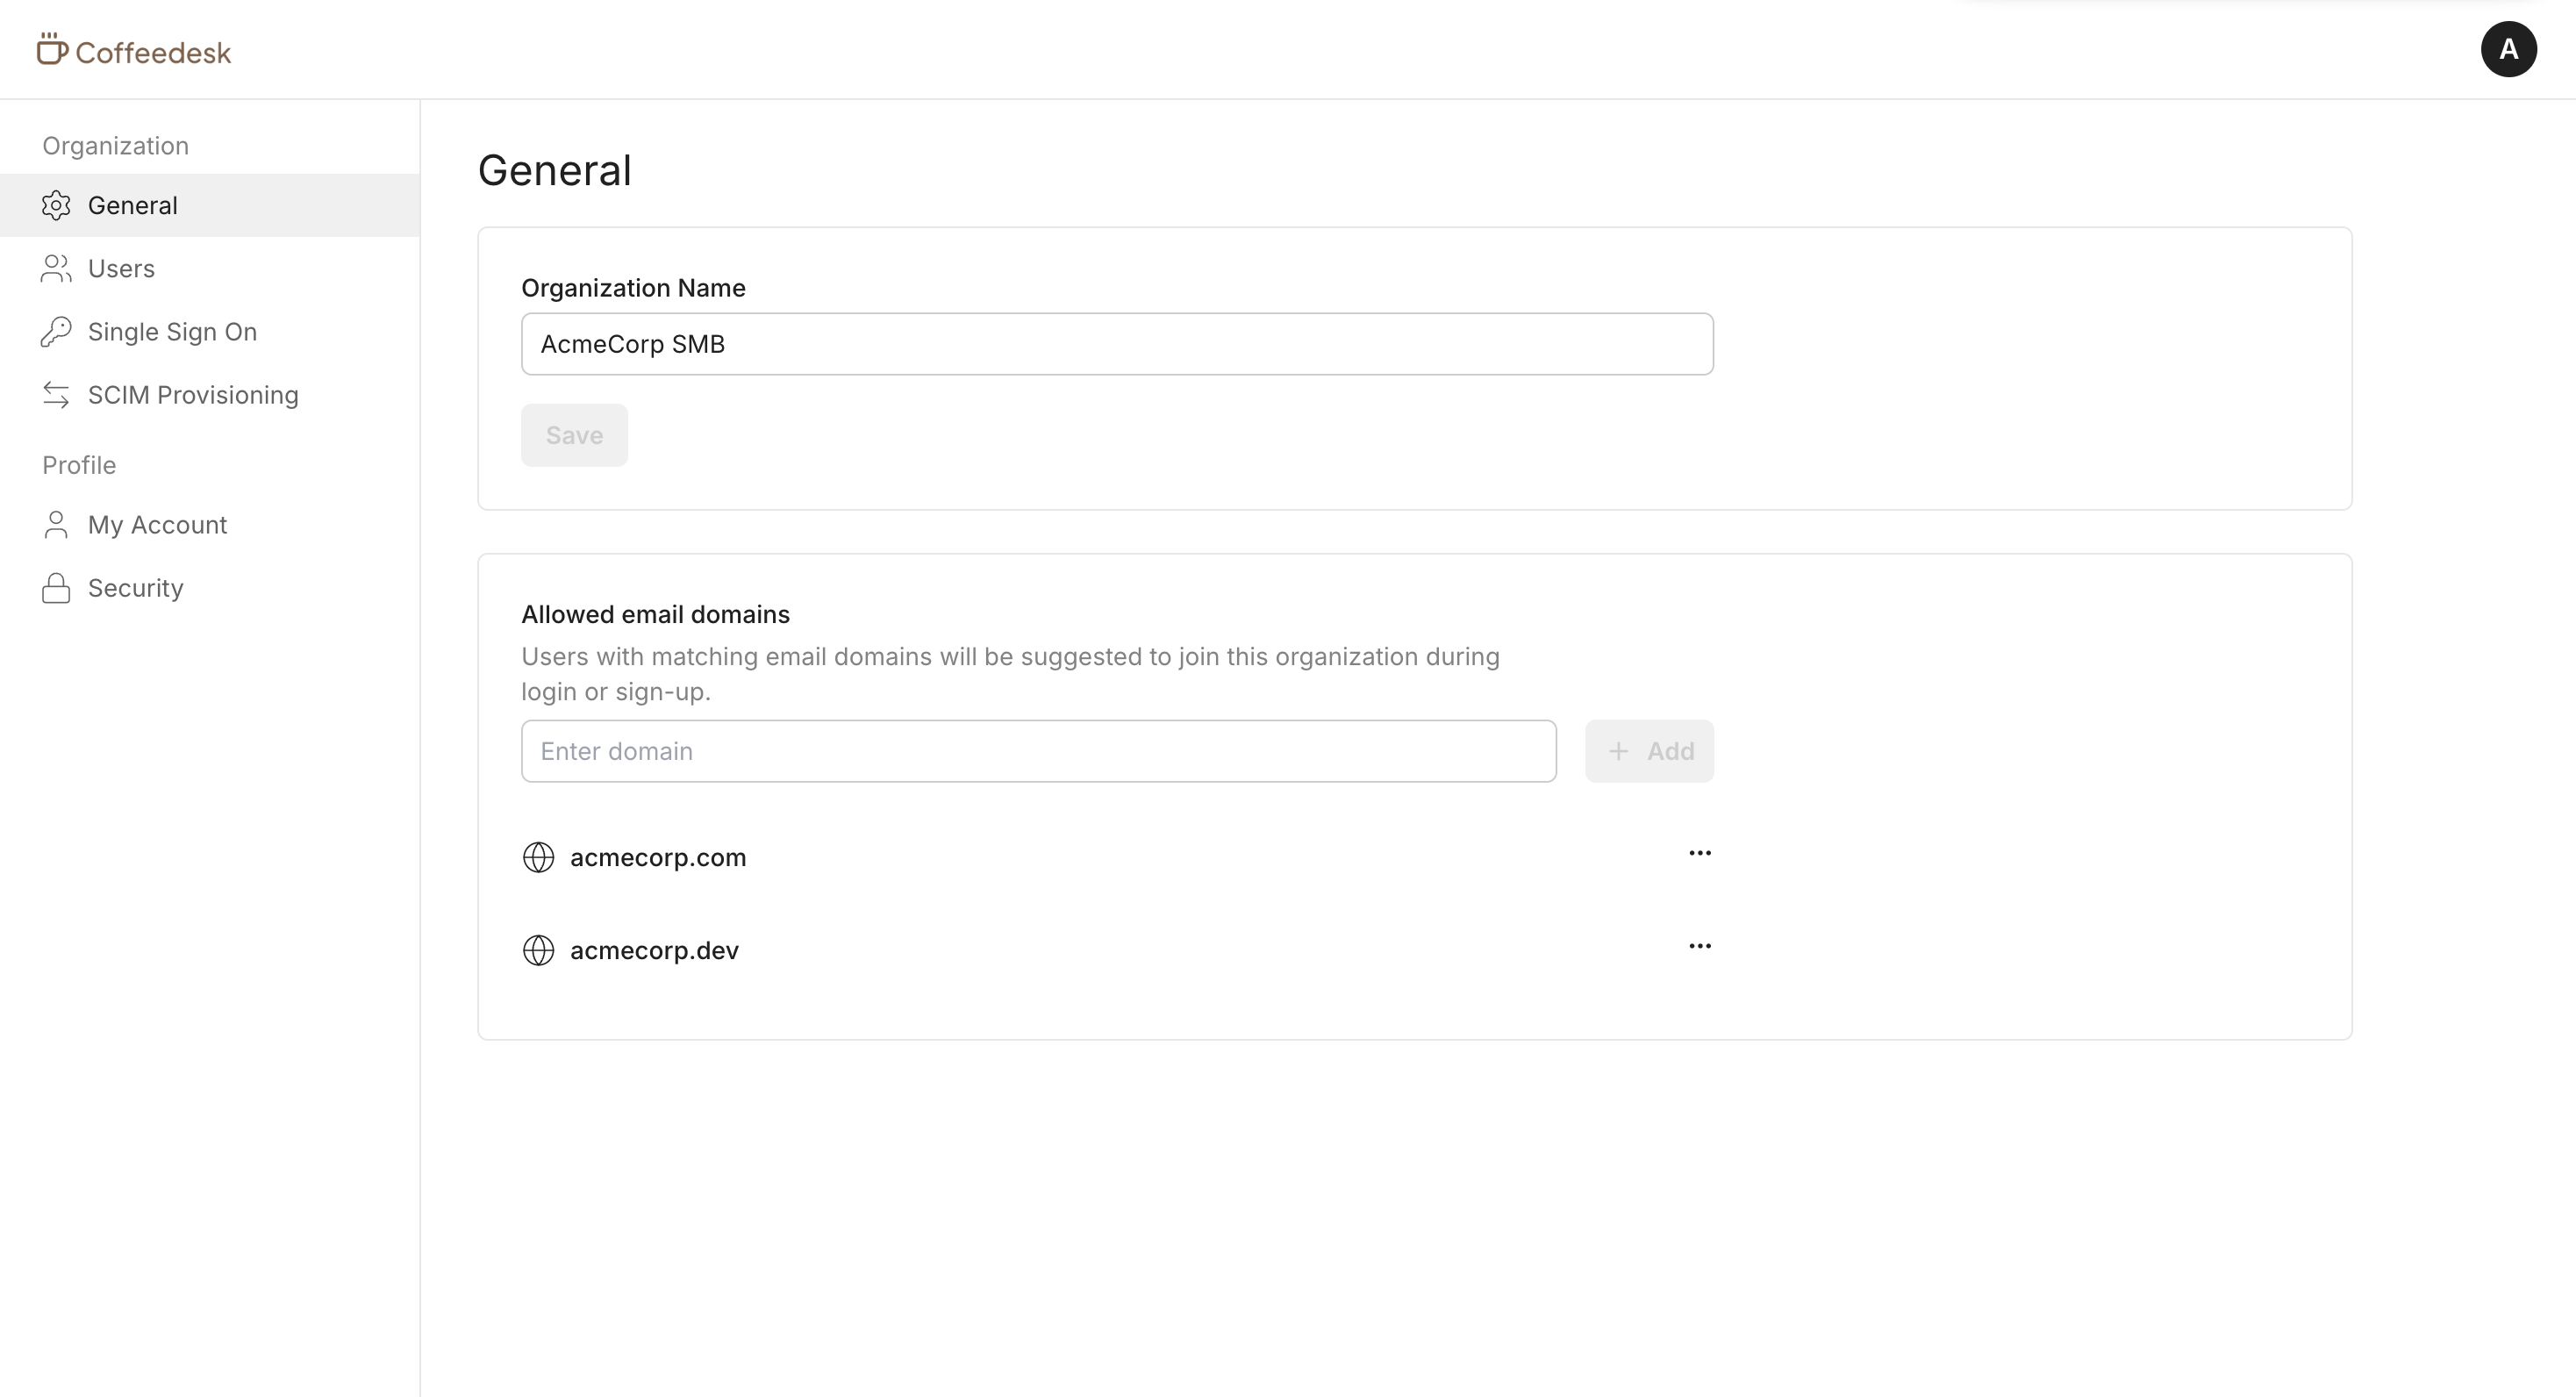This screenshot has width=2576, height=1397.
Task: Open options menu for acmecorp.dev domain
Action: point(1699,946)
